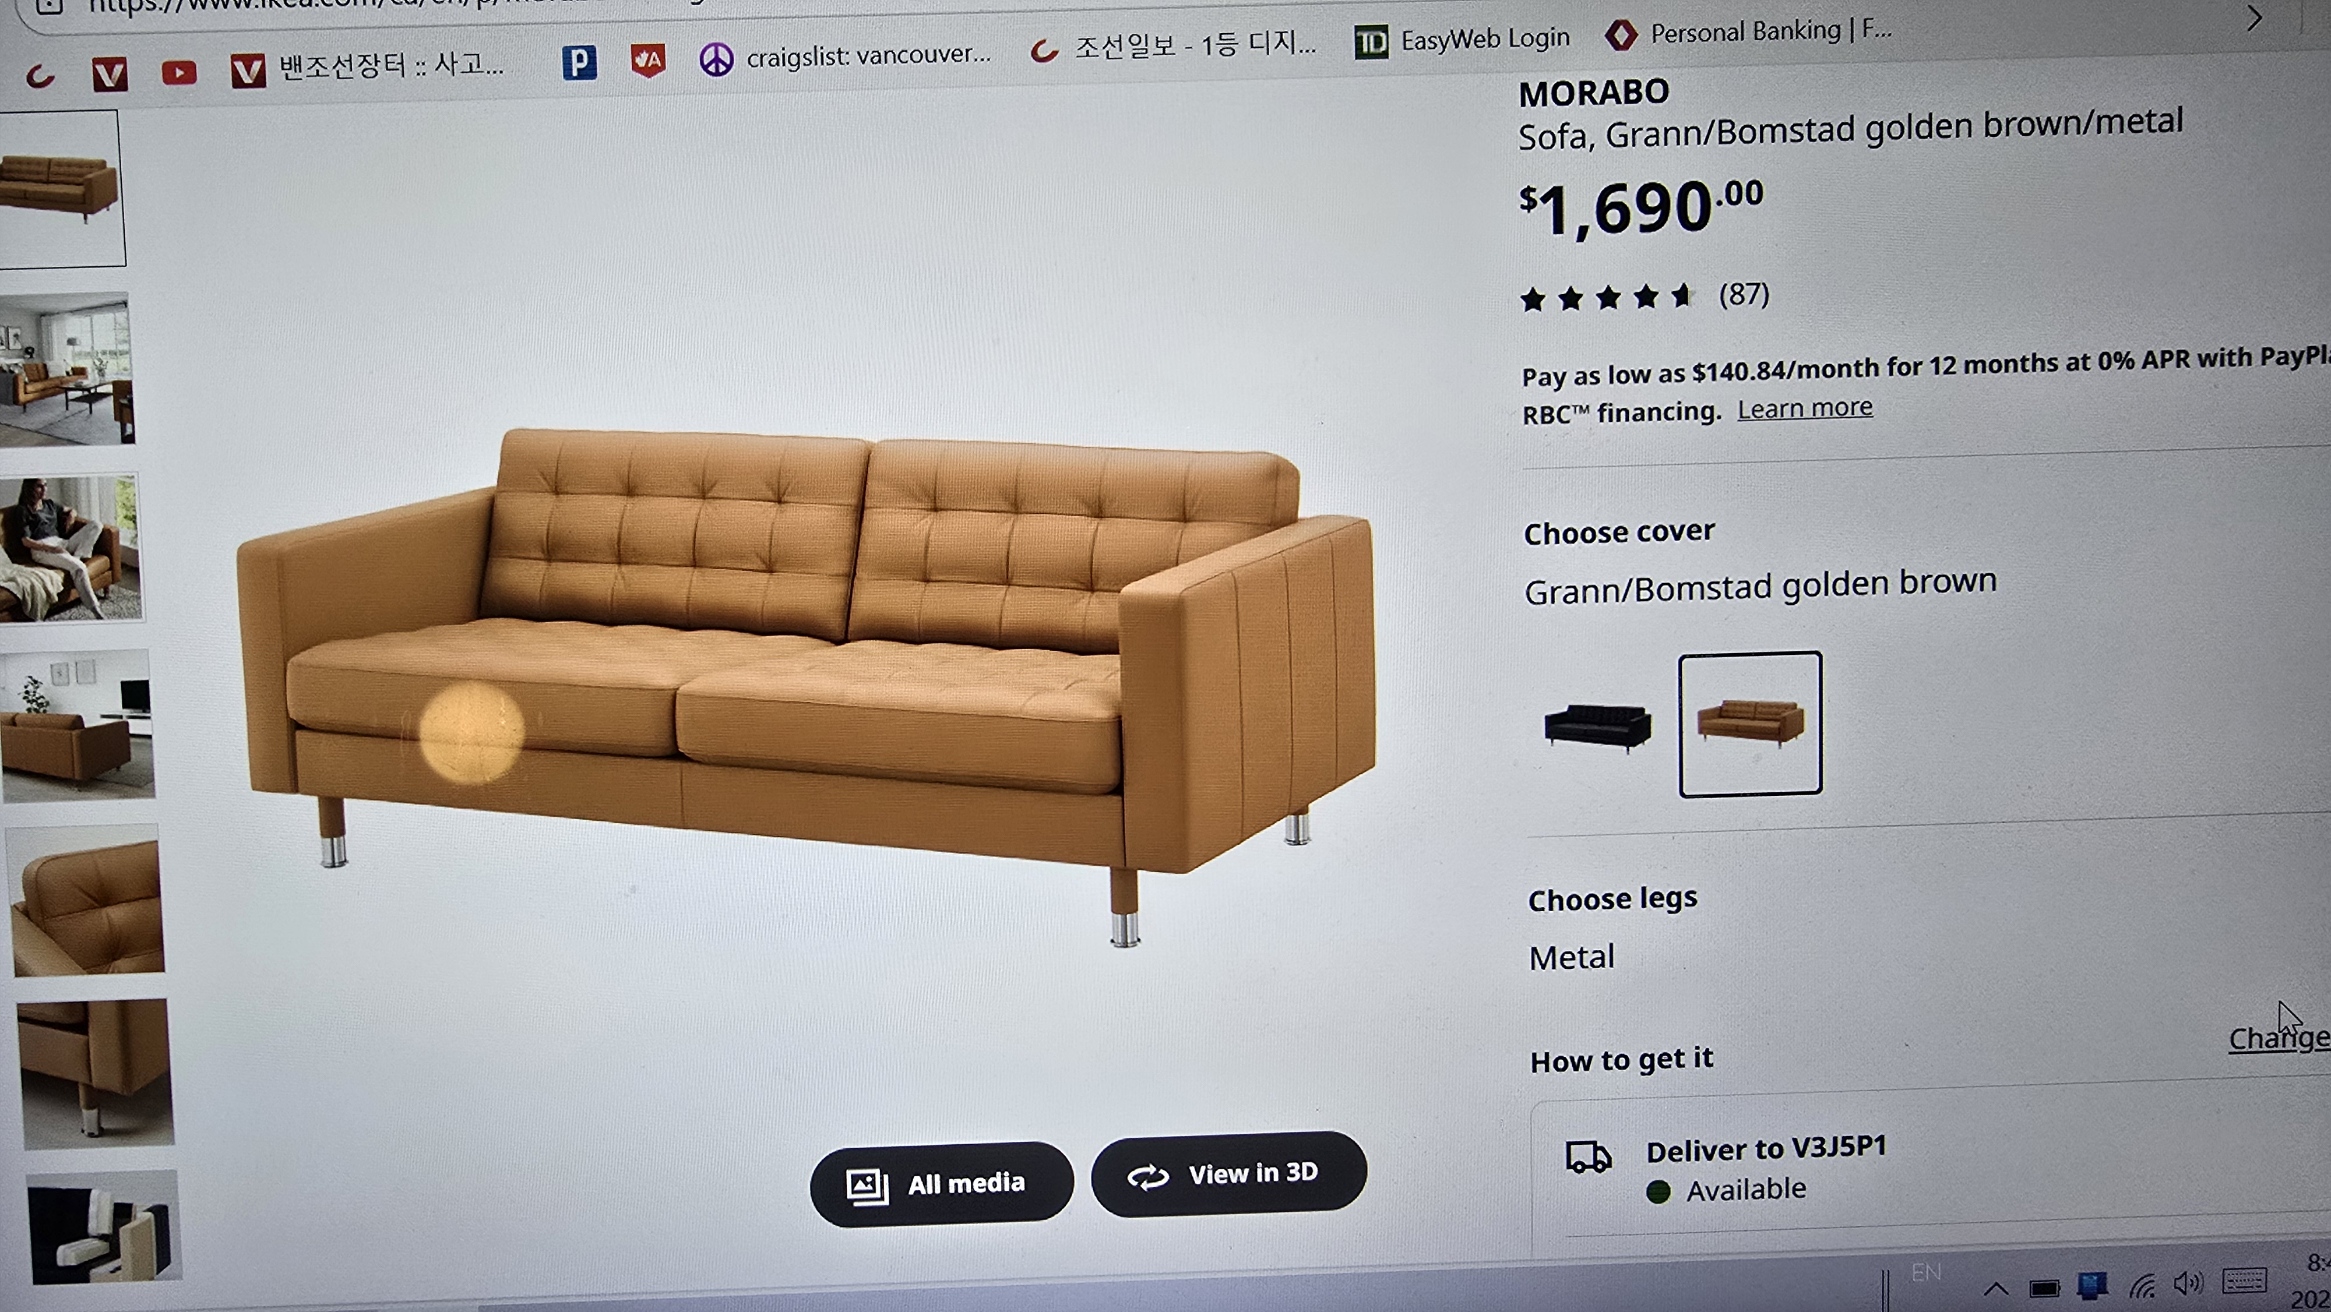Click the blue P bookmark icon
The width and height of the screenshot is (2331, 1312).
tap(579, 63)
